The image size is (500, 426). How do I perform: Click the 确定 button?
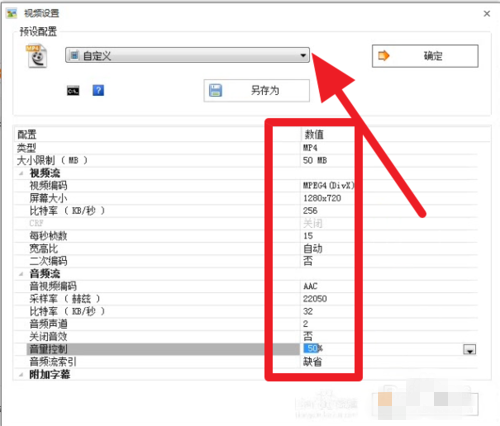(x=425, y=56)
